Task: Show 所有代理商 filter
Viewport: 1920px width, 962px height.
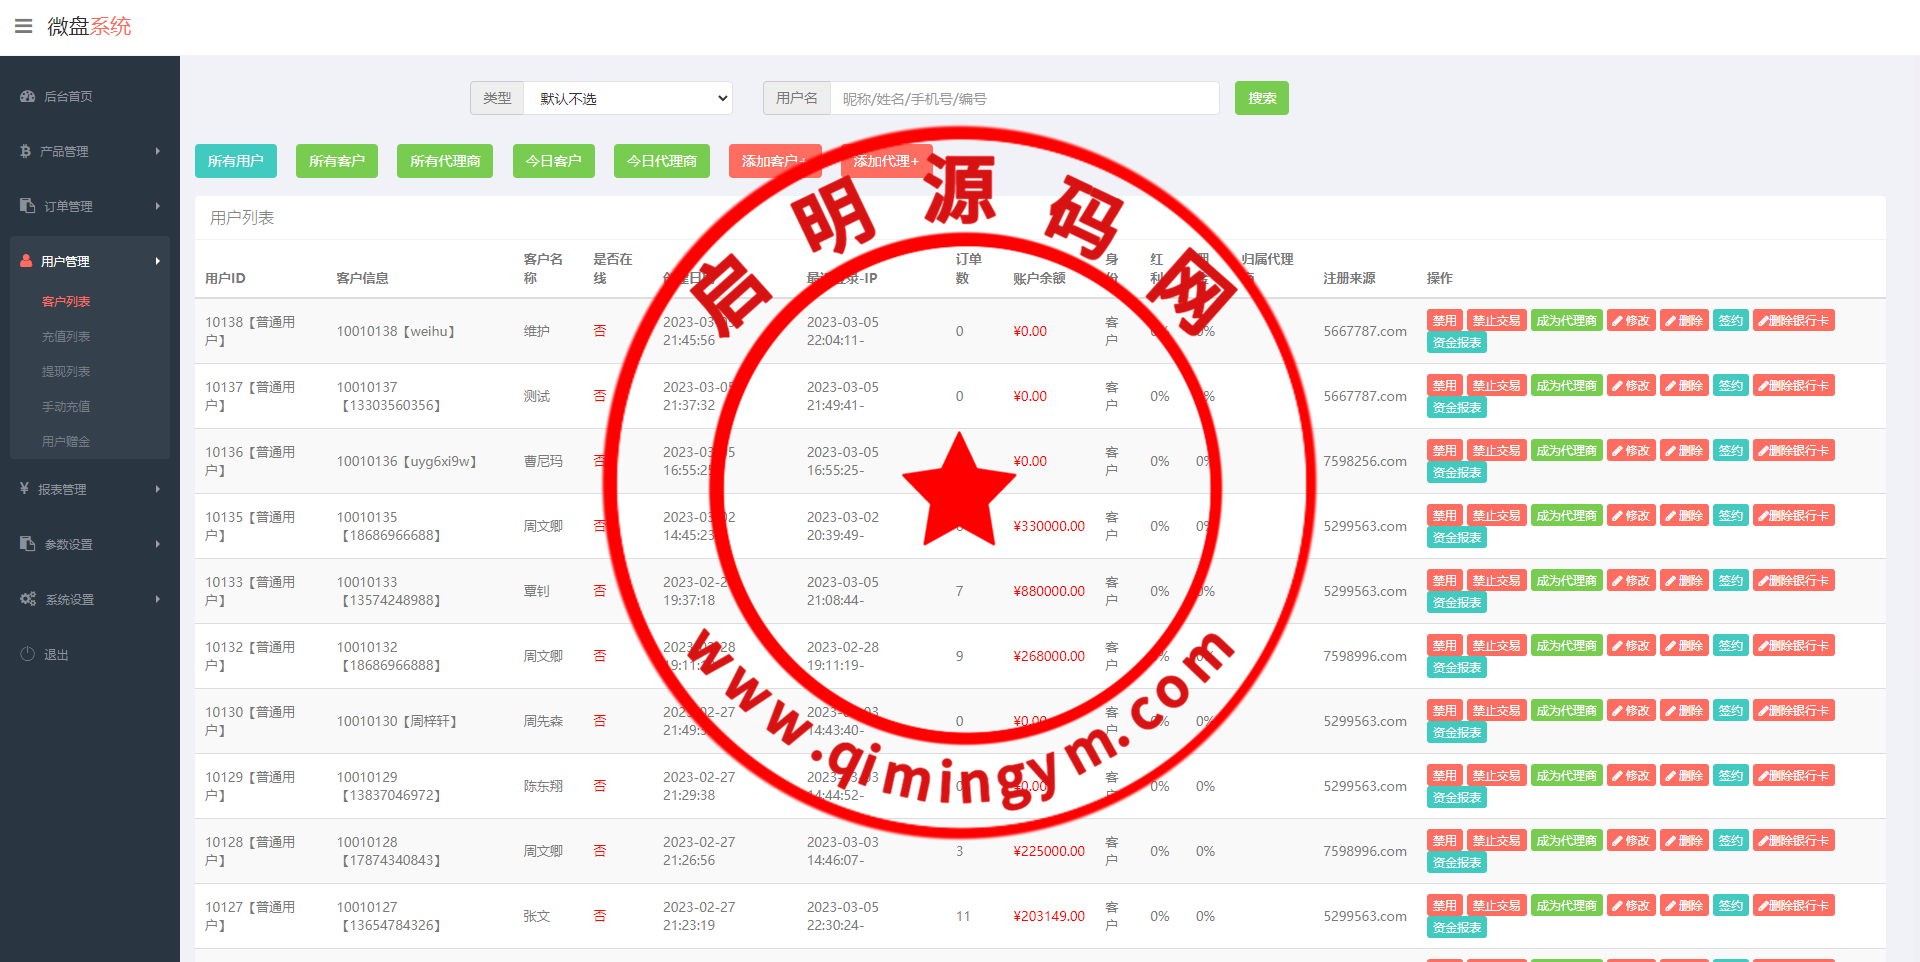Action: [444, 161]
